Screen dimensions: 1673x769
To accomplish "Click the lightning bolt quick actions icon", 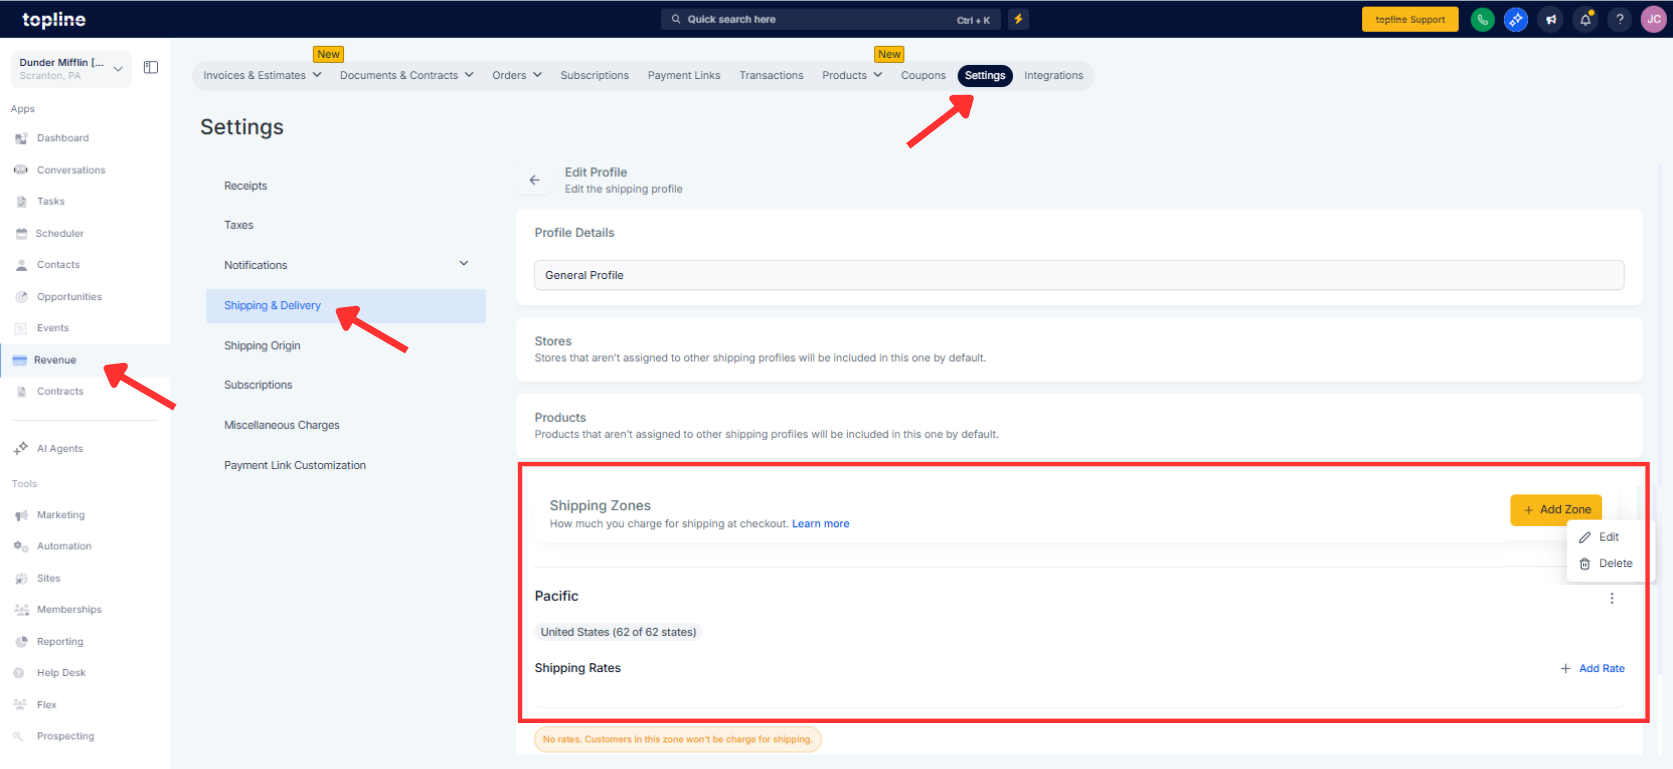I will coord(1018,19).
